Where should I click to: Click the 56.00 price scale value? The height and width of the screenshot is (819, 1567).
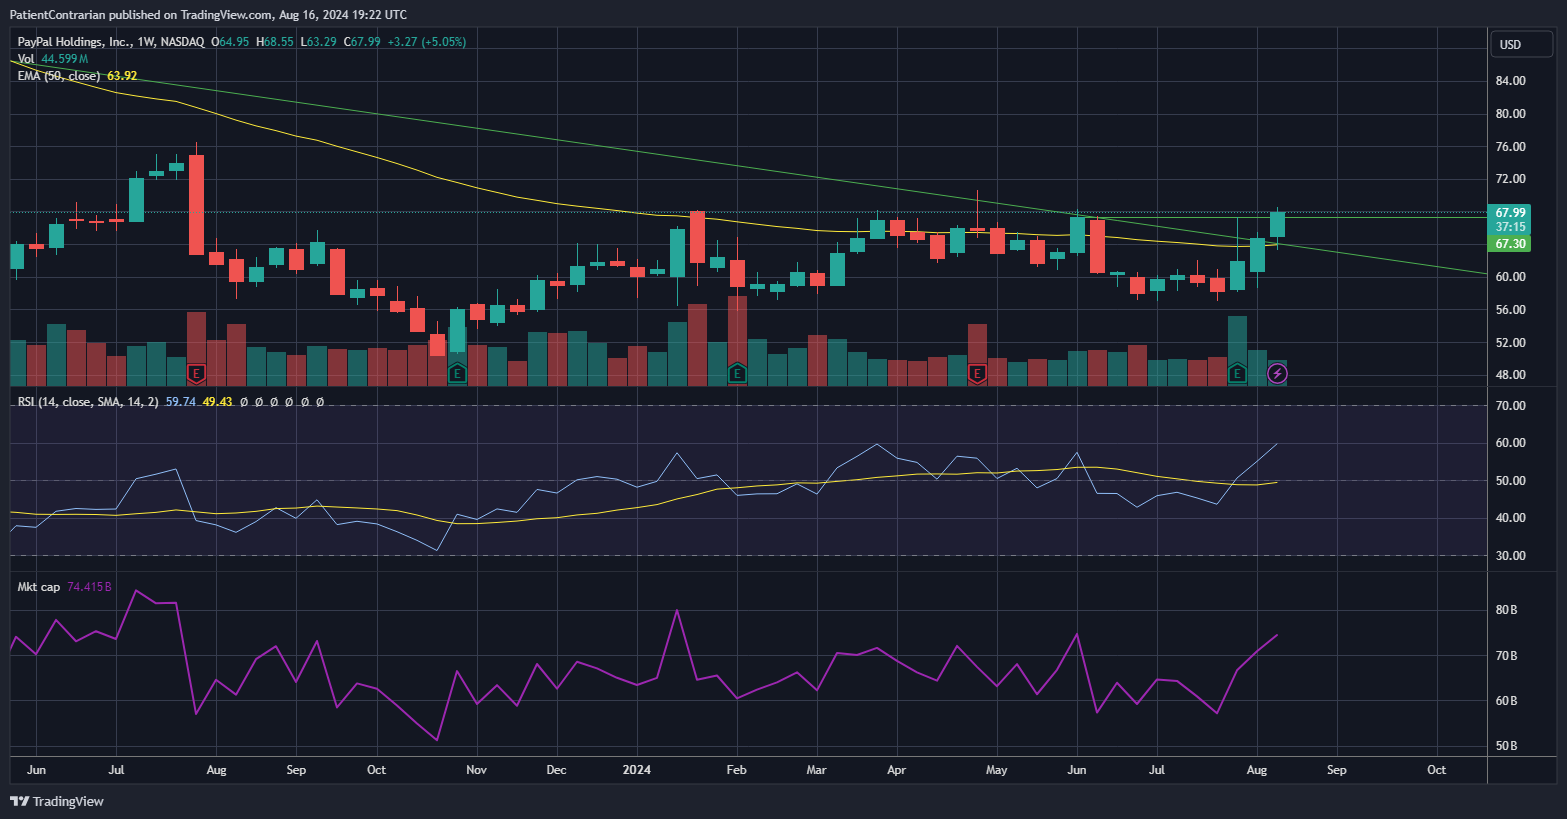[x=1510, y=310]
